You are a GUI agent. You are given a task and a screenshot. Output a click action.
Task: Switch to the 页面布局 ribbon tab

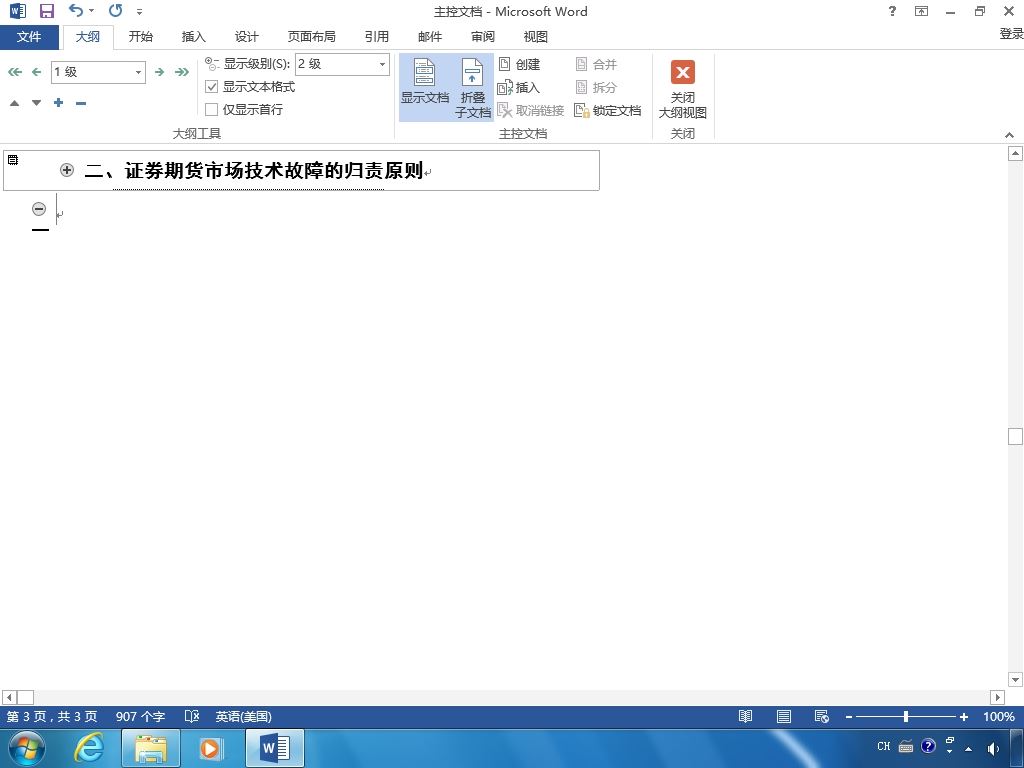pos(312,37)
